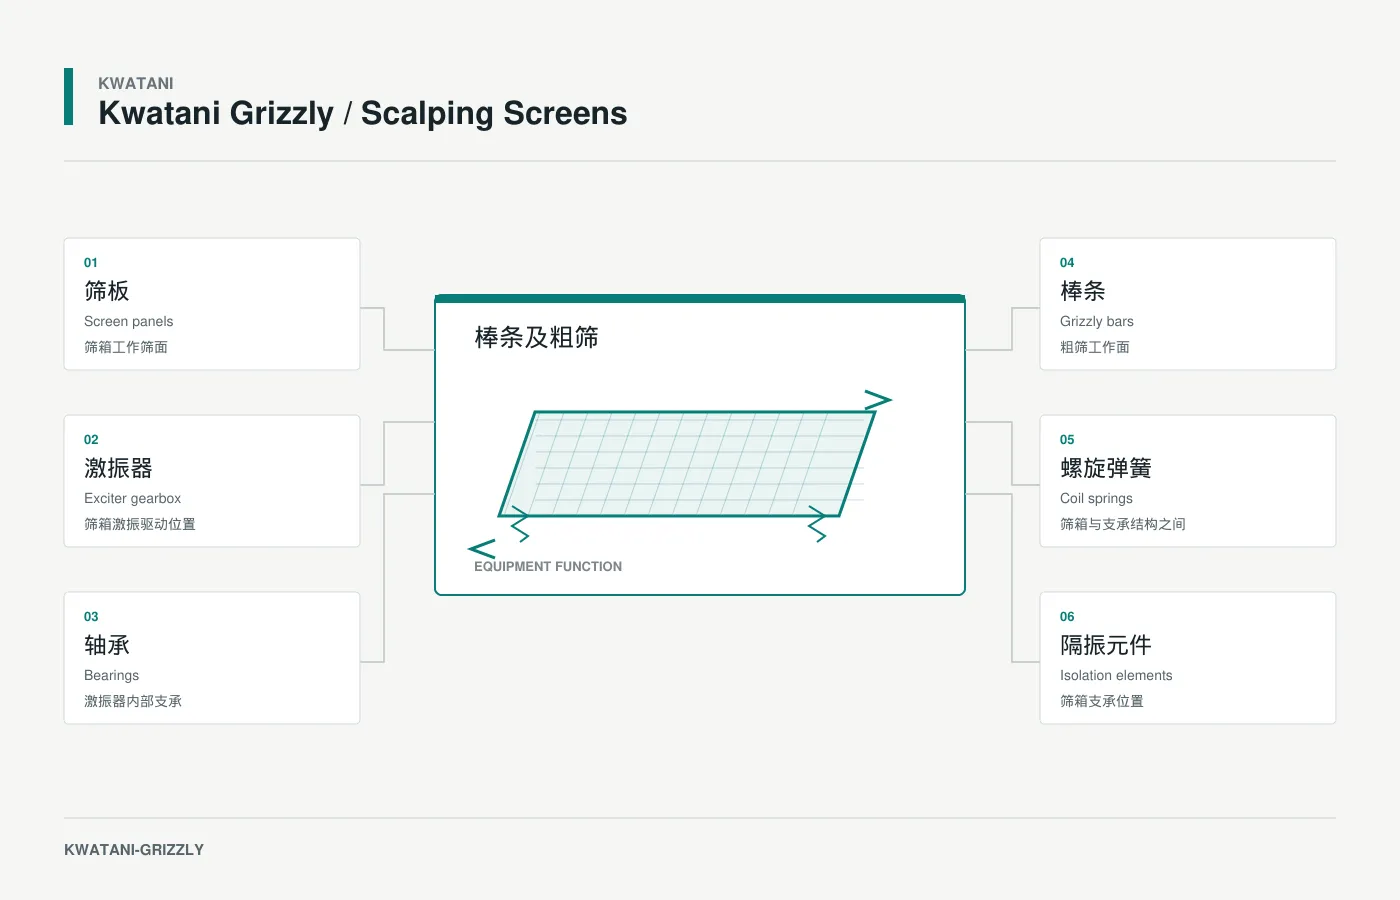Click the number 02 label

[91, 440]
